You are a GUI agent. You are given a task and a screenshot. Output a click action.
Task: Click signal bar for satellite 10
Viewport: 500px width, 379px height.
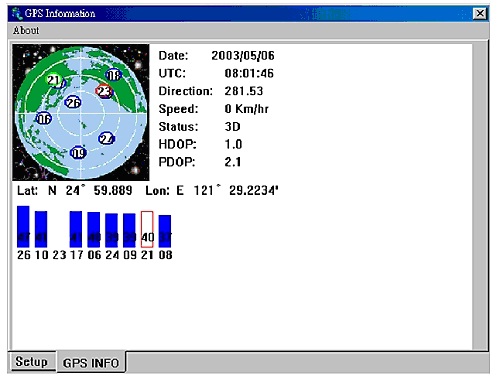[41, 229]
